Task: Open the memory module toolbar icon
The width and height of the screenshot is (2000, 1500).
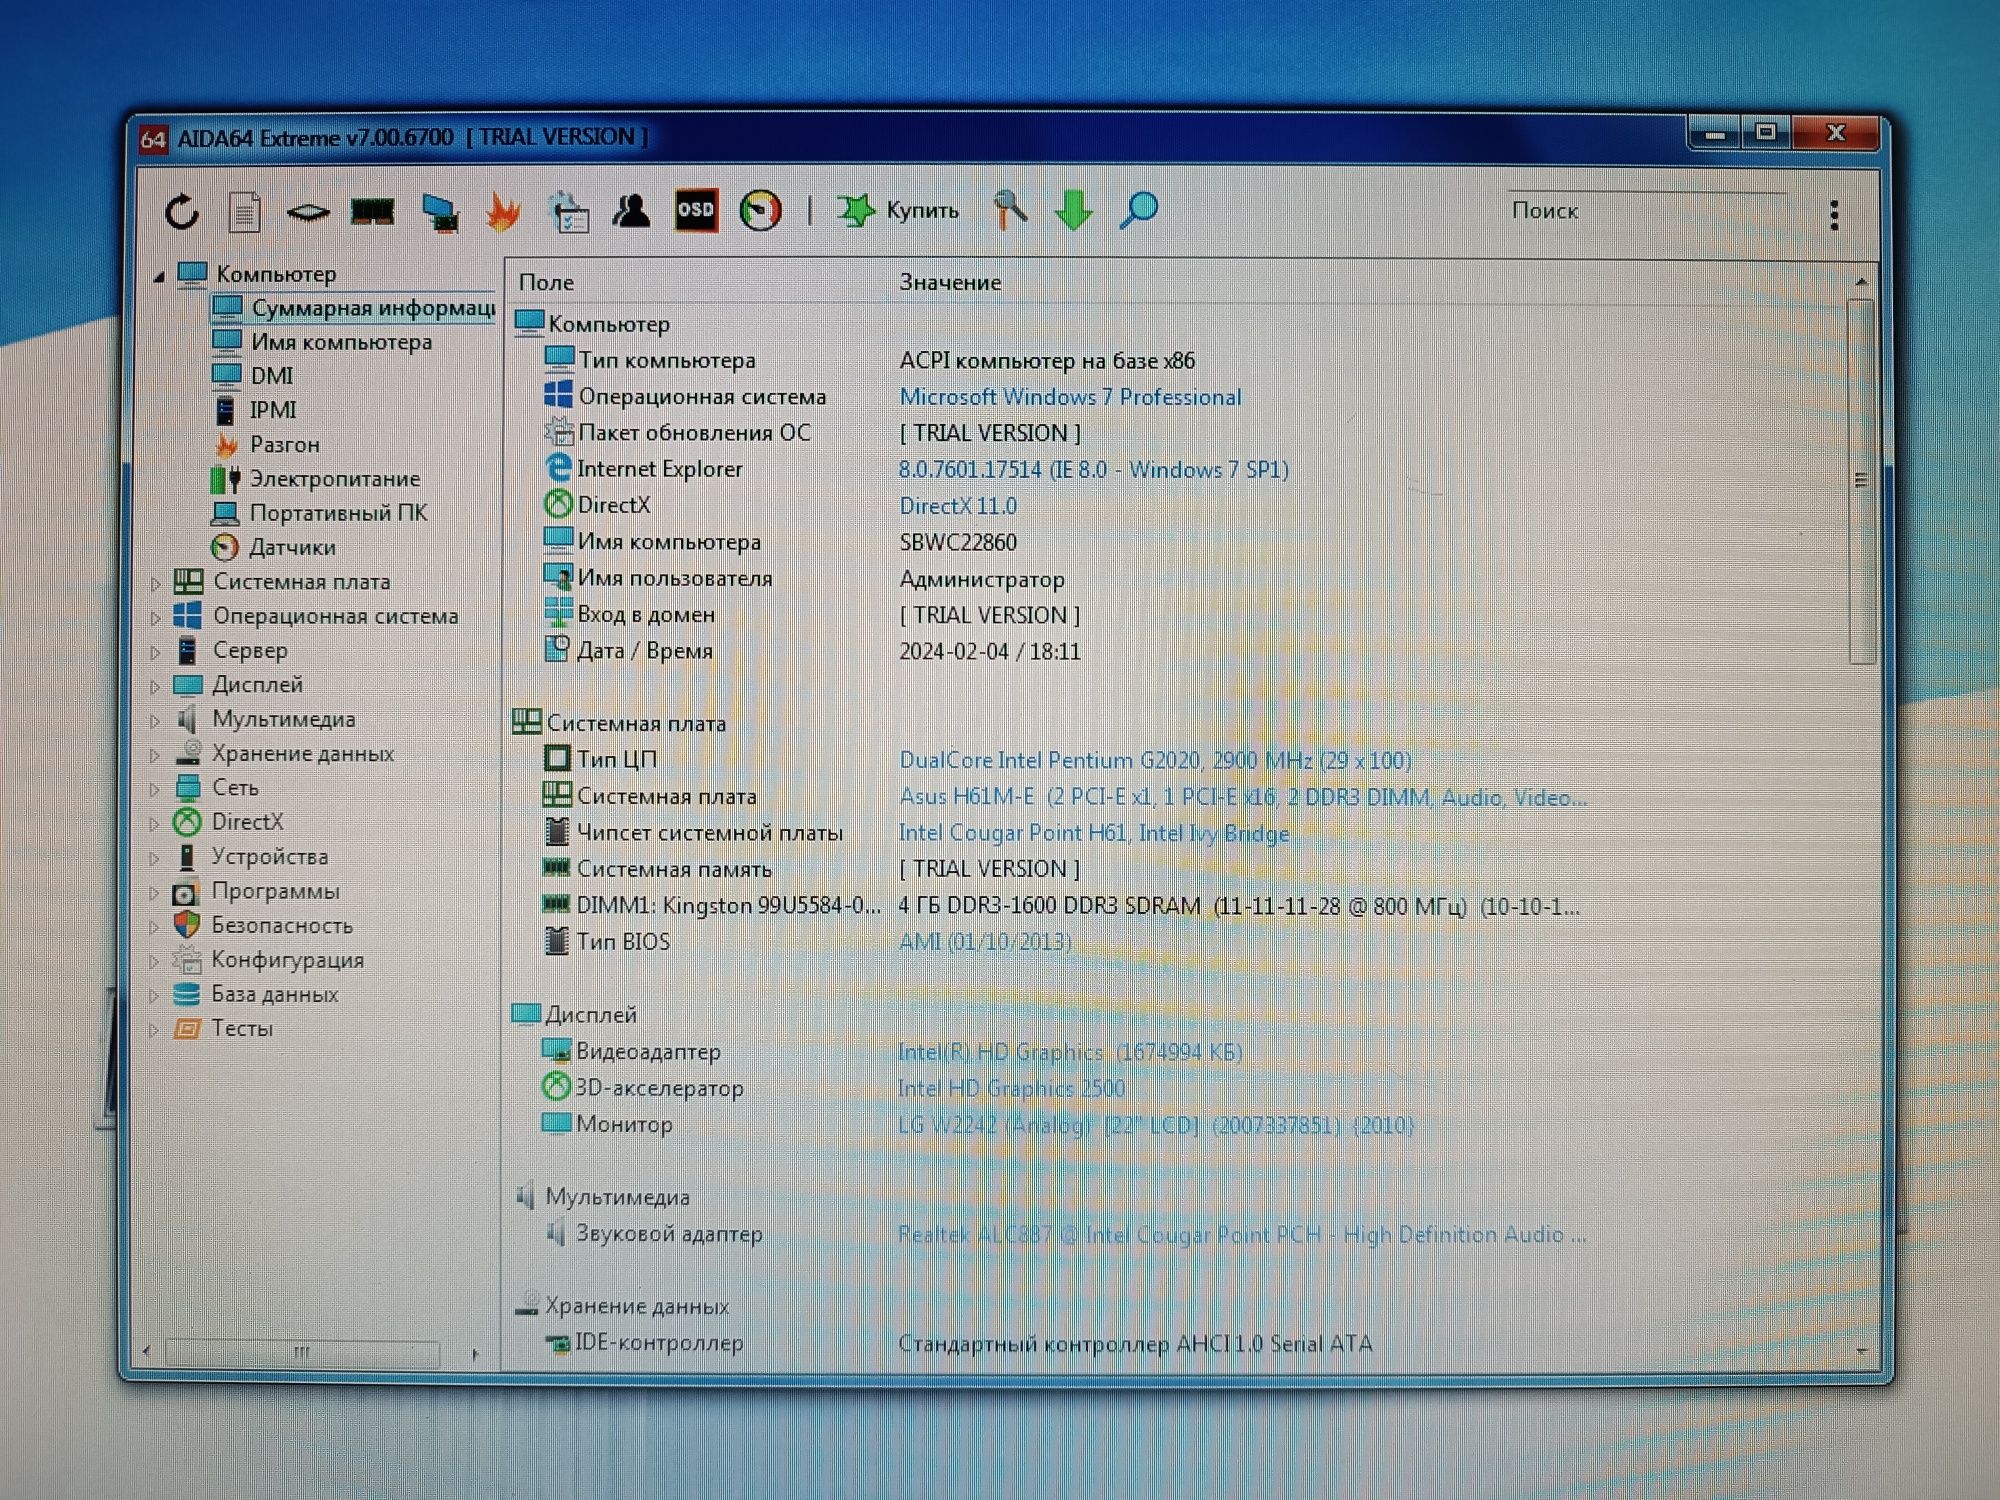Action: click(372, 211)
